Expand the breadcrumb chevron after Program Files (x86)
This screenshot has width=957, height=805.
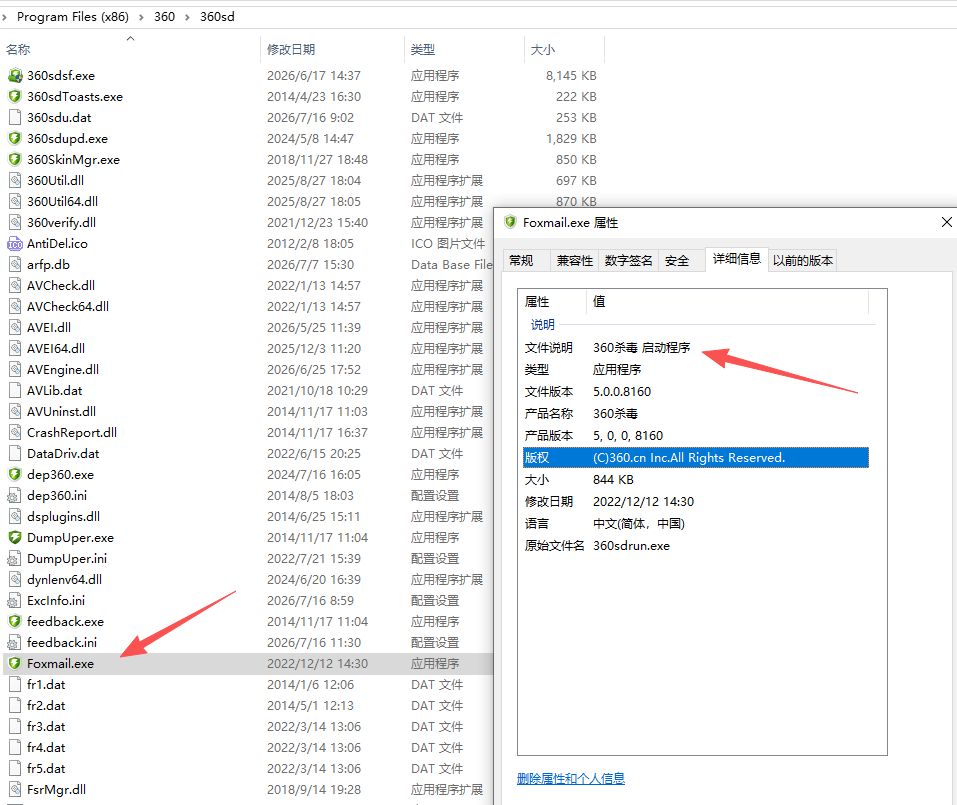point(141,17)
